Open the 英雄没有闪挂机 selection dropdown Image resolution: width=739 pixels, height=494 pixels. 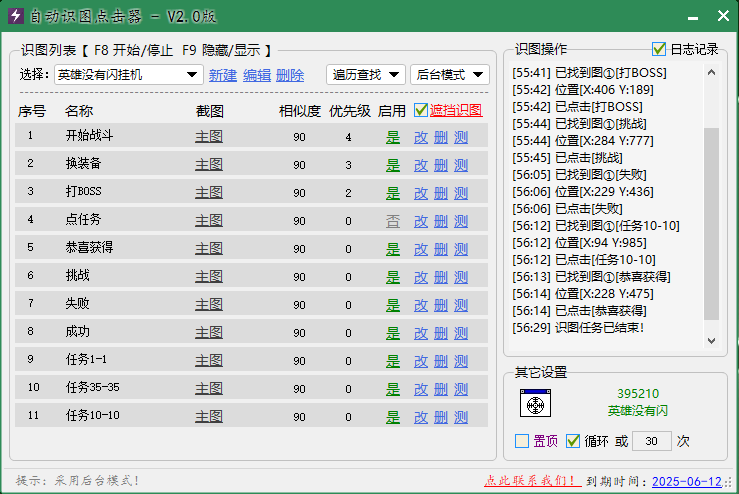coord(129,75)
